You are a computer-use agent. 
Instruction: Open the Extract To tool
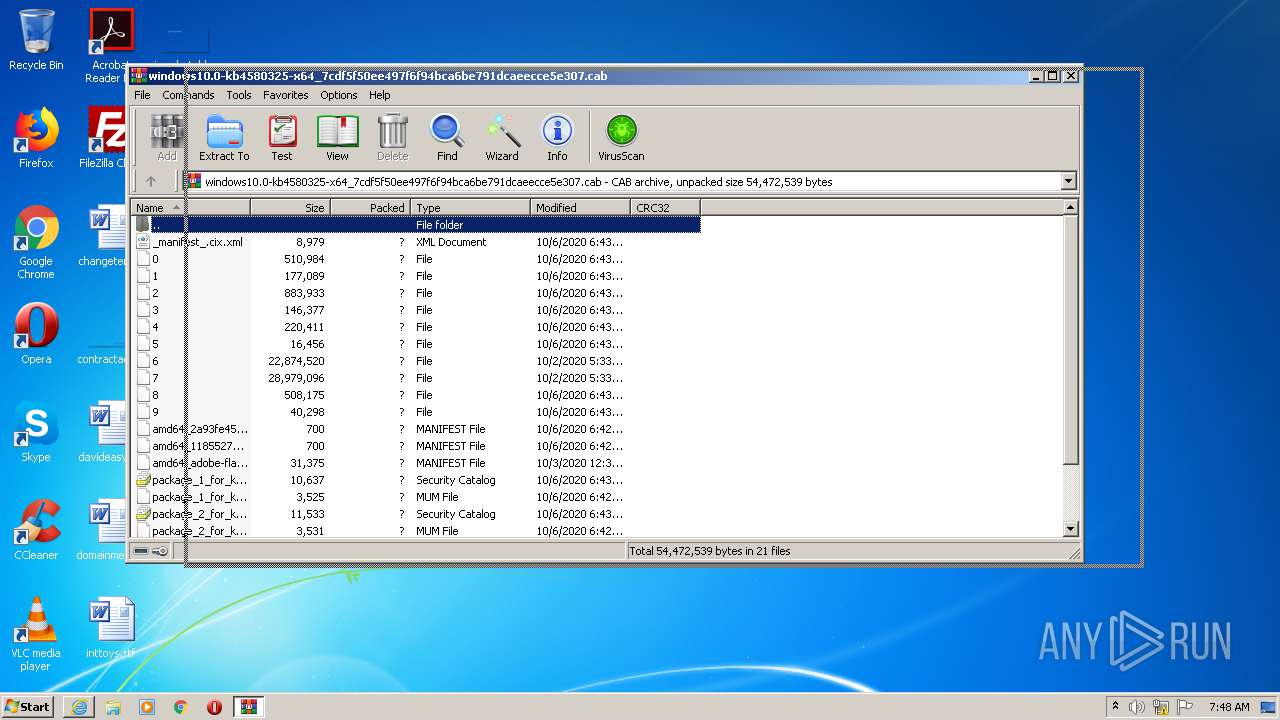pos(224,138)
